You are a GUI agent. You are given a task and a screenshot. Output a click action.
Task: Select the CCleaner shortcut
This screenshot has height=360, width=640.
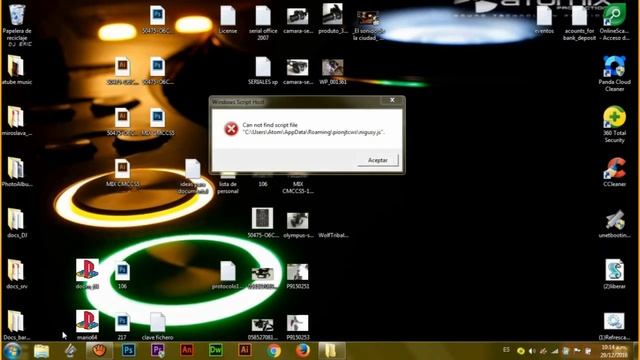click(614, 168)
